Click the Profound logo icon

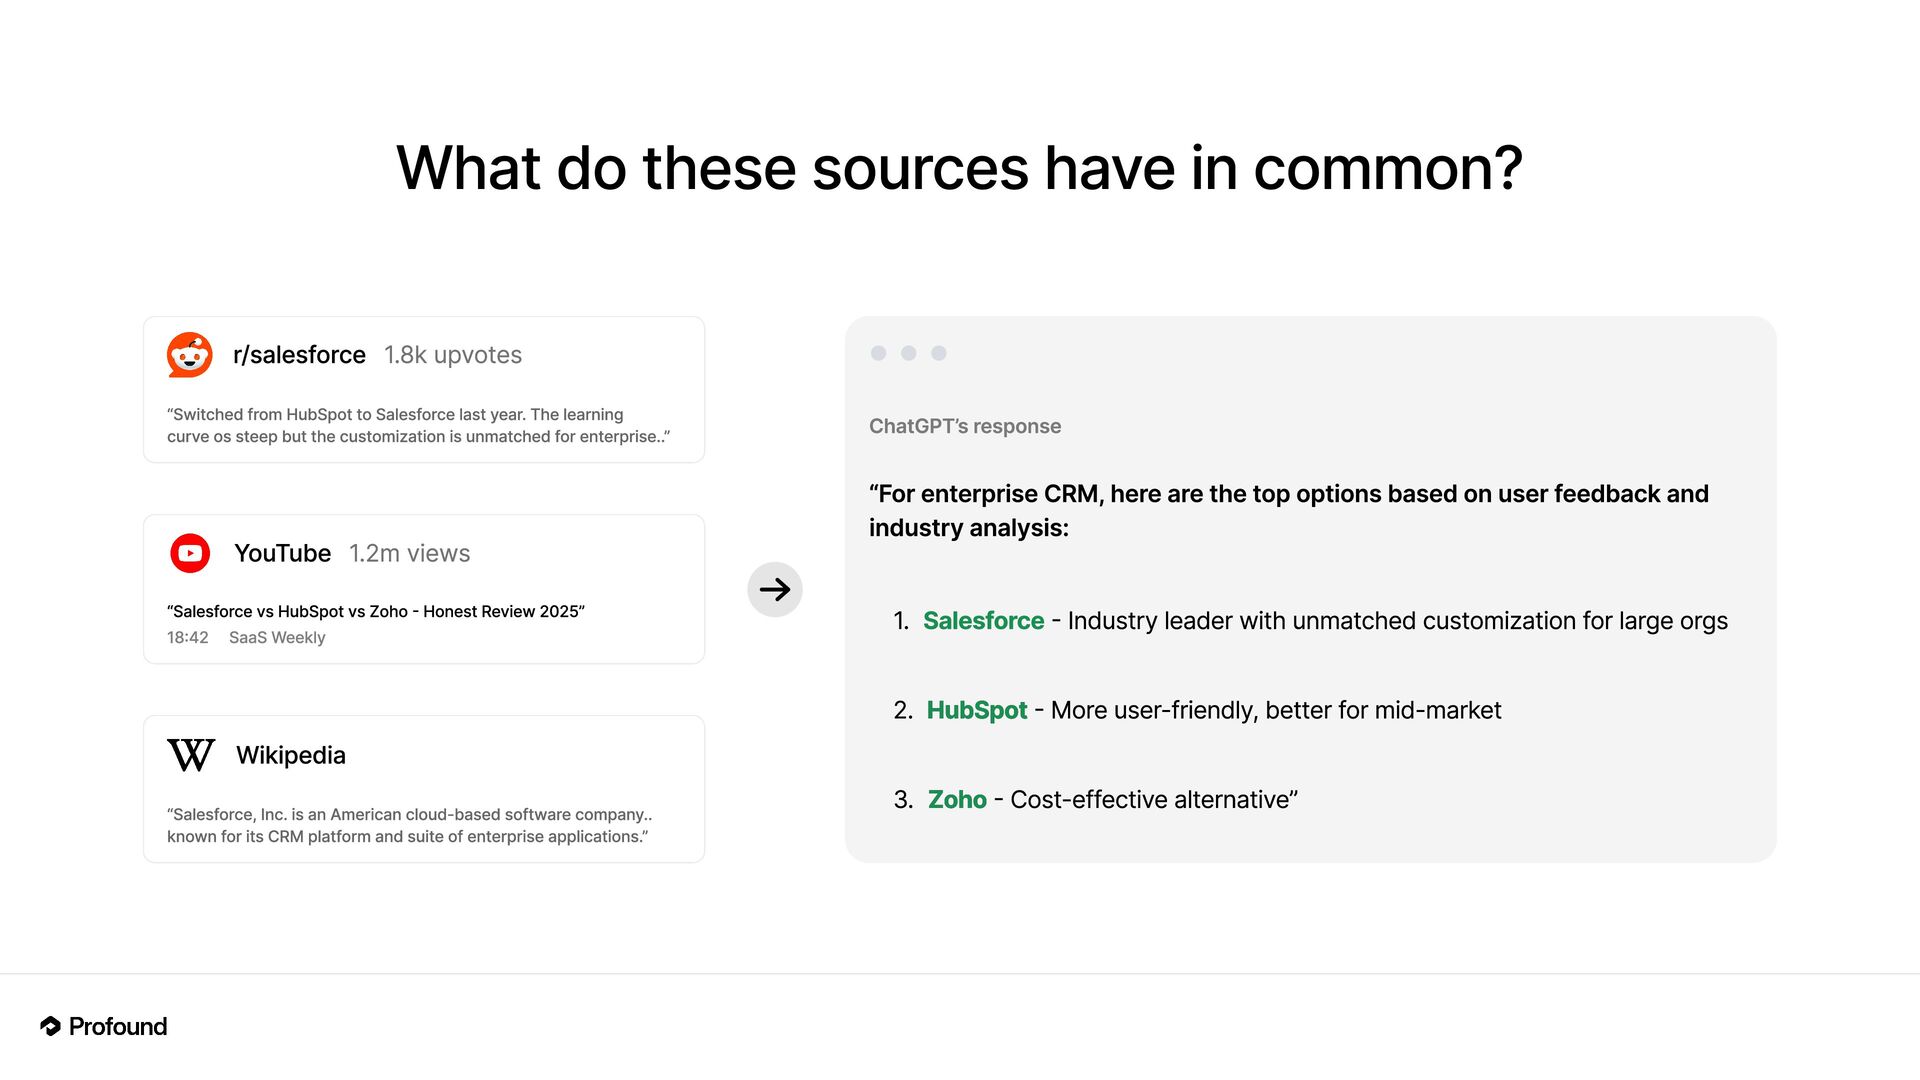pyautogui.click(x=50, y=1026)
